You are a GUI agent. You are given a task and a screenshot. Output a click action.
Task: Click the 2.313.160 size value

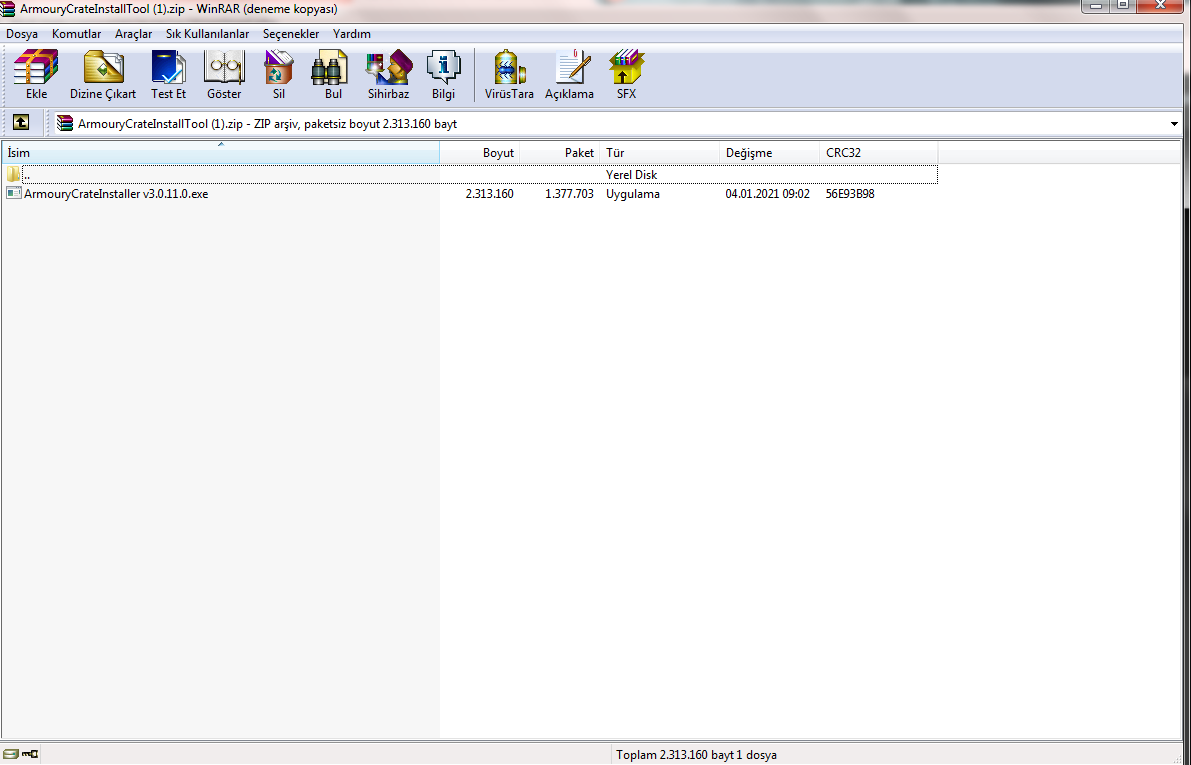pos(489,194)
